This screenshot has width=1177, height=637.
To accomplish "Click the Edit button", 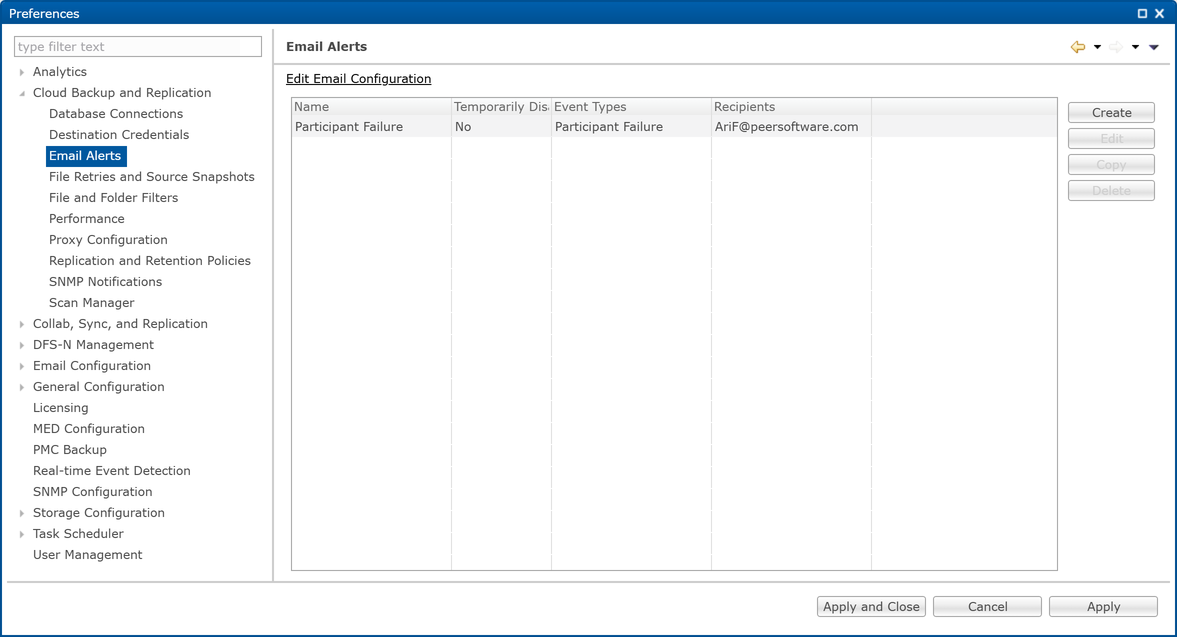I will pos(1111,139).
